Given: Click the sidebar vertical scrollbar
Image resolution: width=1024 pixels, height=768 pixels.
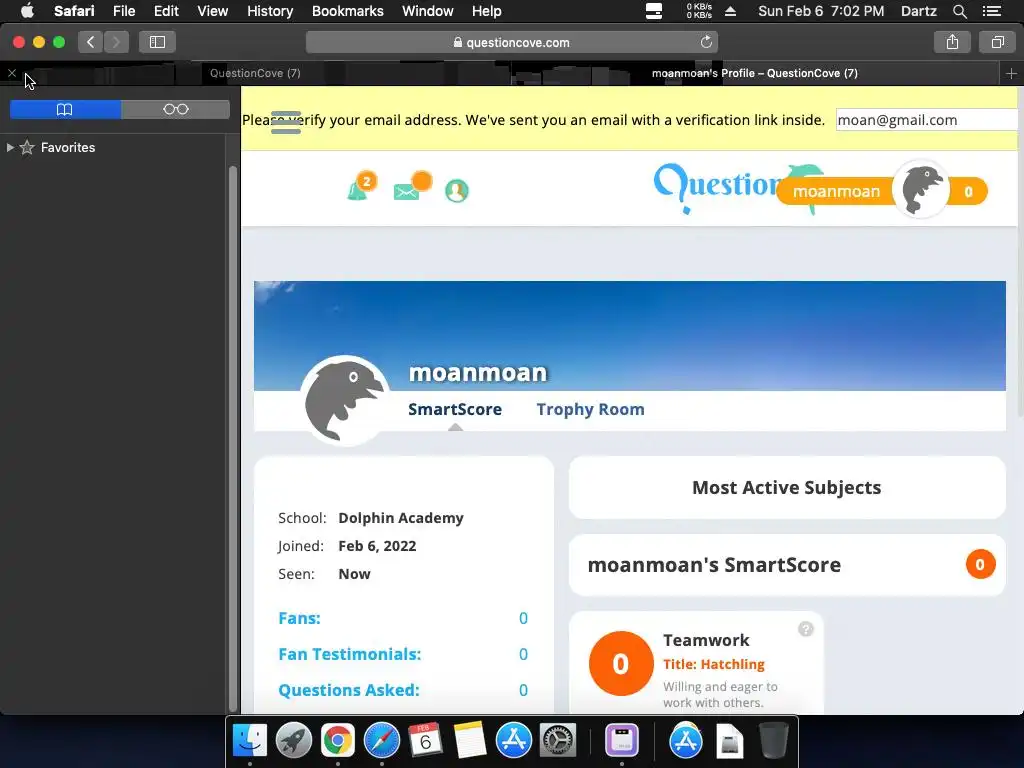Looking at the screenshot, I should tap(232, 439).
